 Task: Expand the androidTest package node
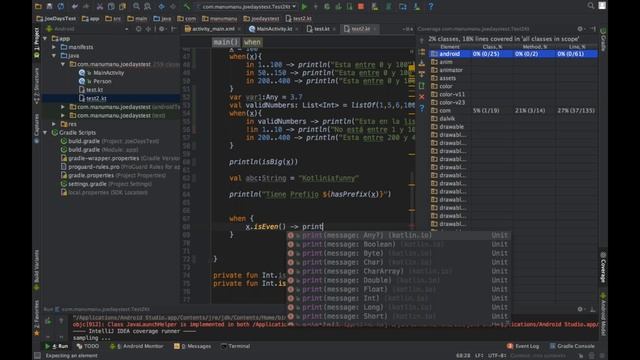(x=63, y=107)
